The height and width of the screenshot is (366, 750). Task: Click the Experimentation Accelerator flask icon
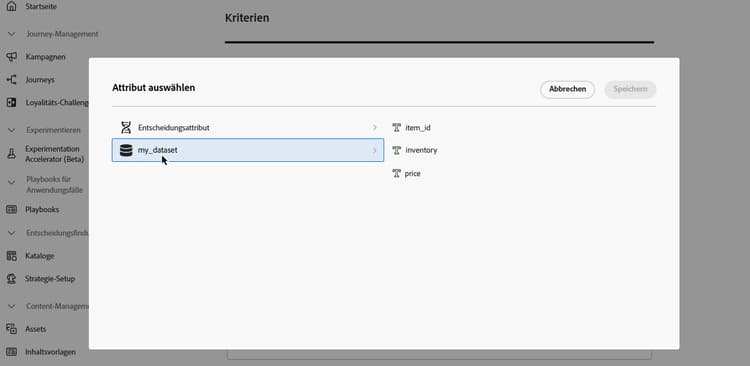point(11,154)
